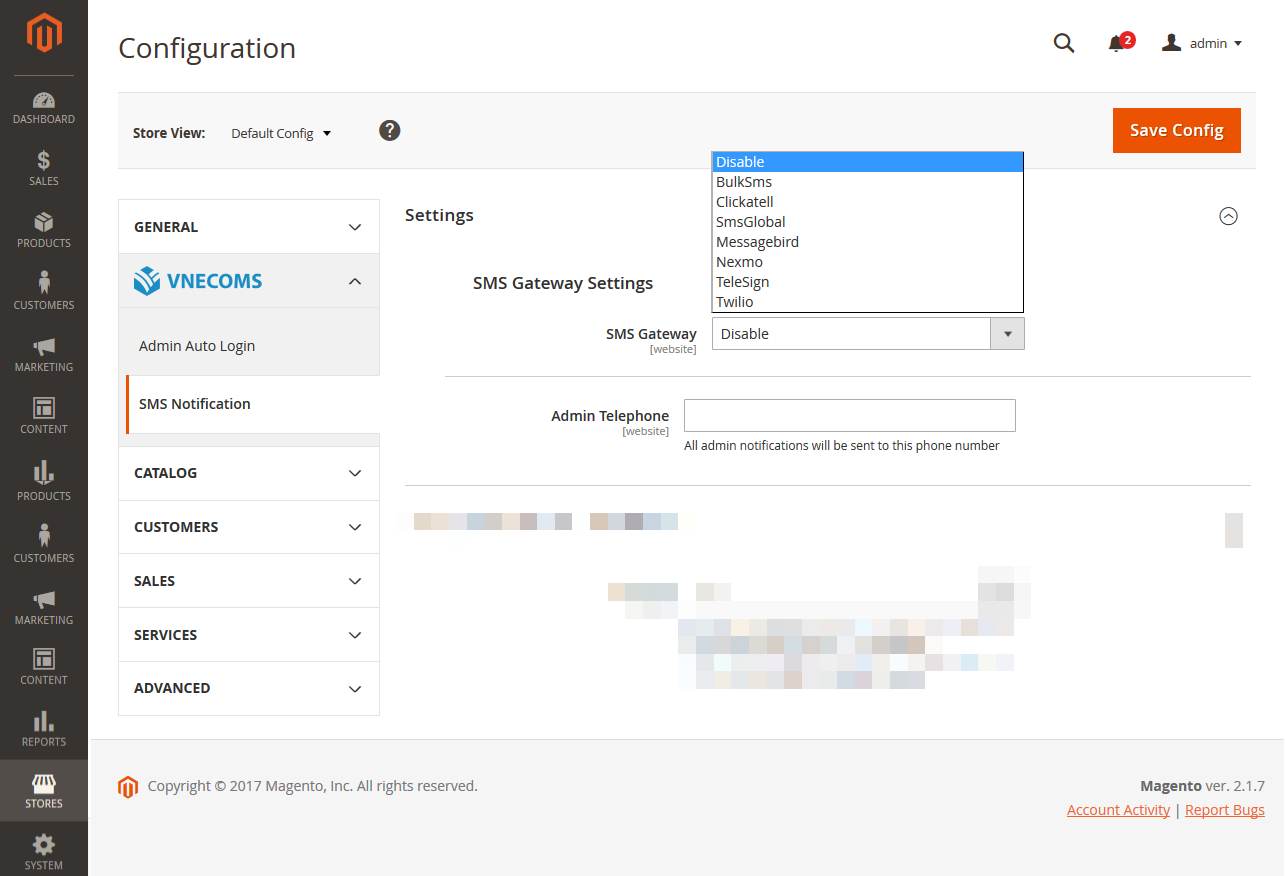Image resolution: width=1285 pixels, height=876 pixels.
Task: Open the Store View Default Config switcher
Action: (281, 133)
